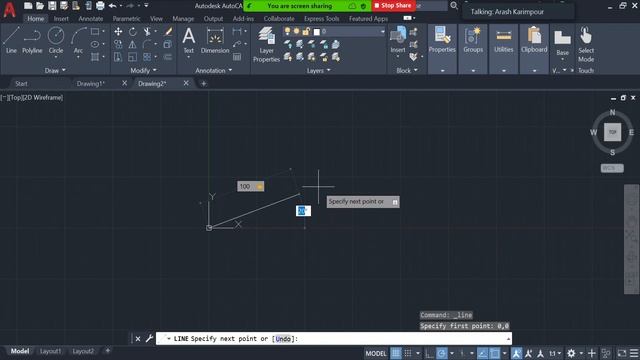Click the Explode tool icon

click(x=168, y=44)
